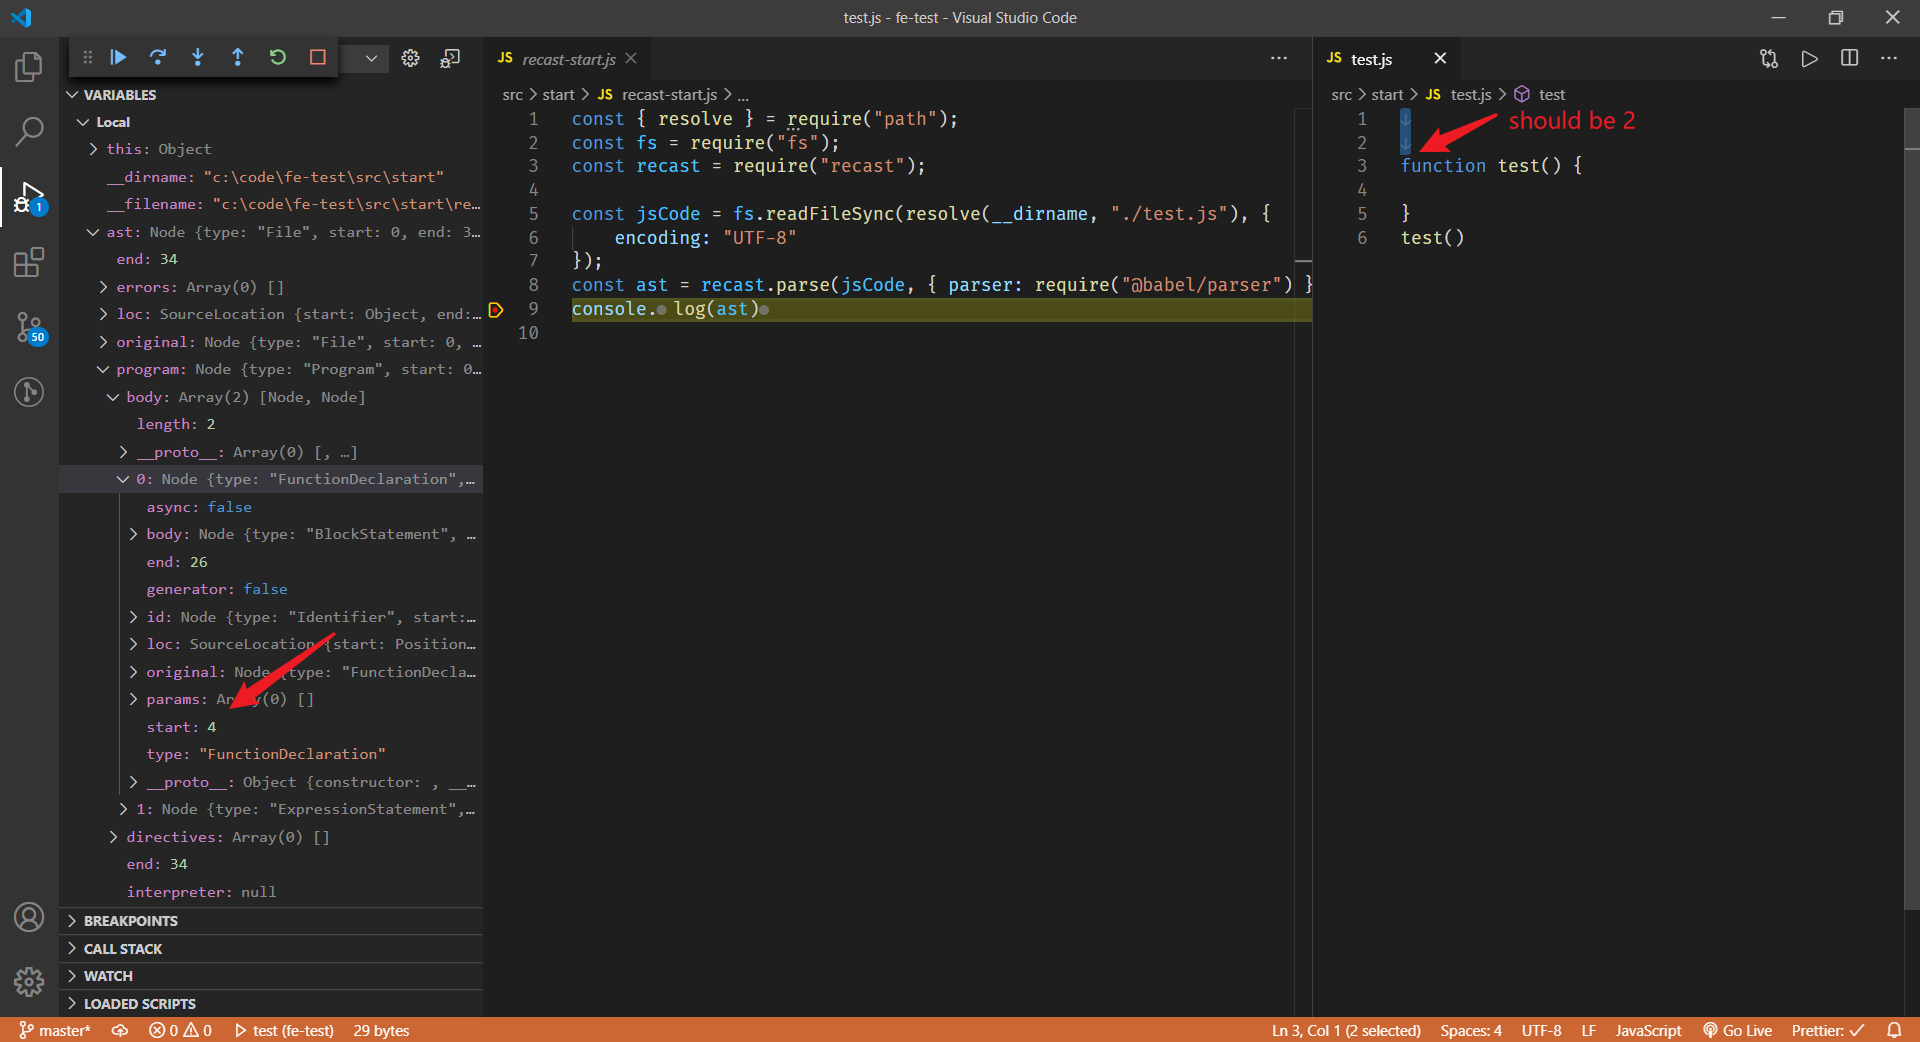This screenshot has width=1920, height=1042.
Task: Click the master* branch in status bar
Action: pyautogui.click(x=55, y=1030)
